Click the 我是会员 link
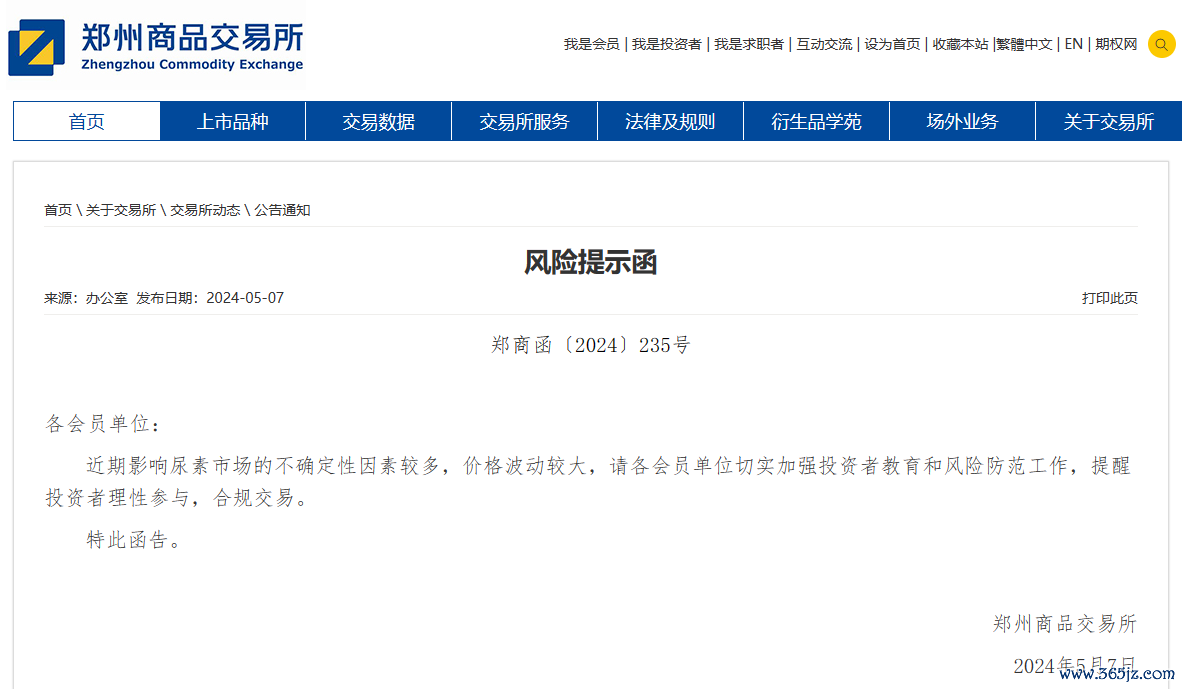Viewport: 1182px width, 689px height. (591, 44)
